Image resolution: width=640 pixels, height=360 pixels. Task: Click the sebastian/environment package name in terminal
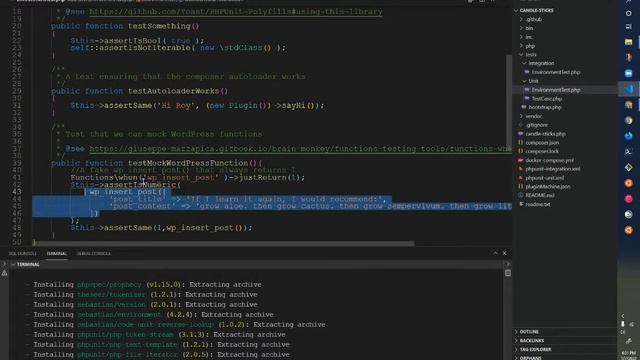click(x=119, y=315)
